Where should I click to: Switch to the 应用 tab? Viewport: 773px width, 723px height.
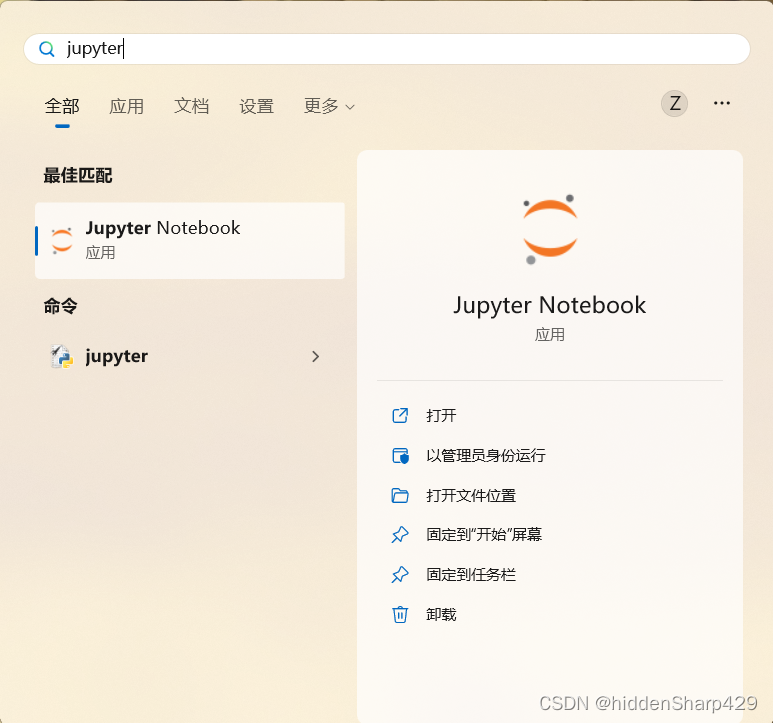127,106
